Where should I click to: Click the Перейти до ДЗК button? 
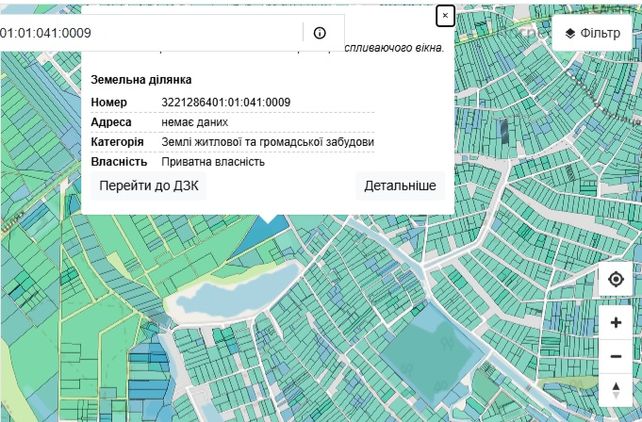[x=149, y=186]
